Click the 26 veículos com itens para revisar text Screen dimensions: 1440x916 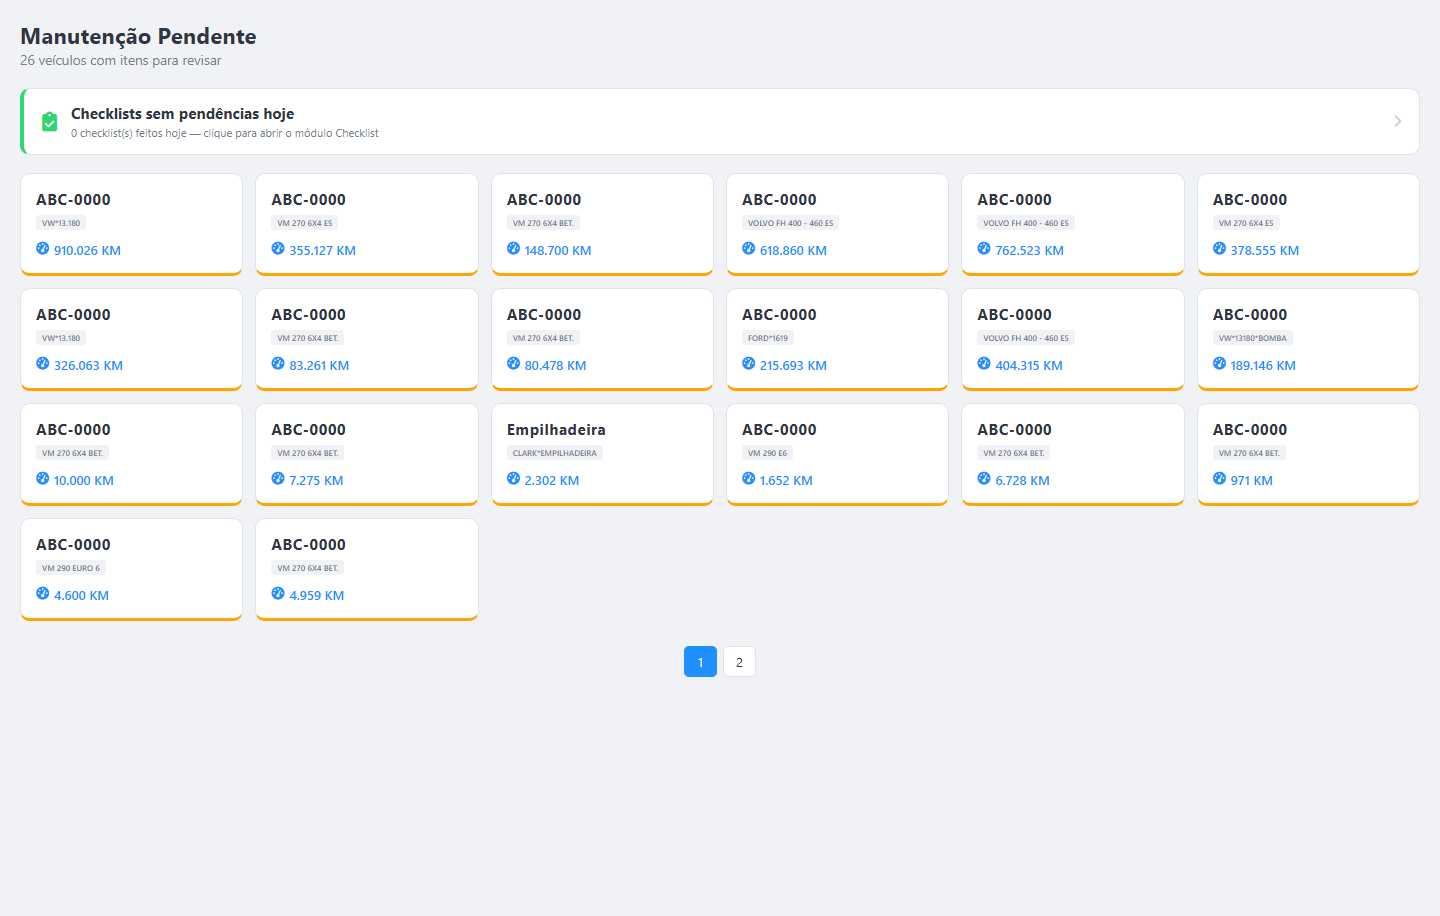click(x=121, y=61)
